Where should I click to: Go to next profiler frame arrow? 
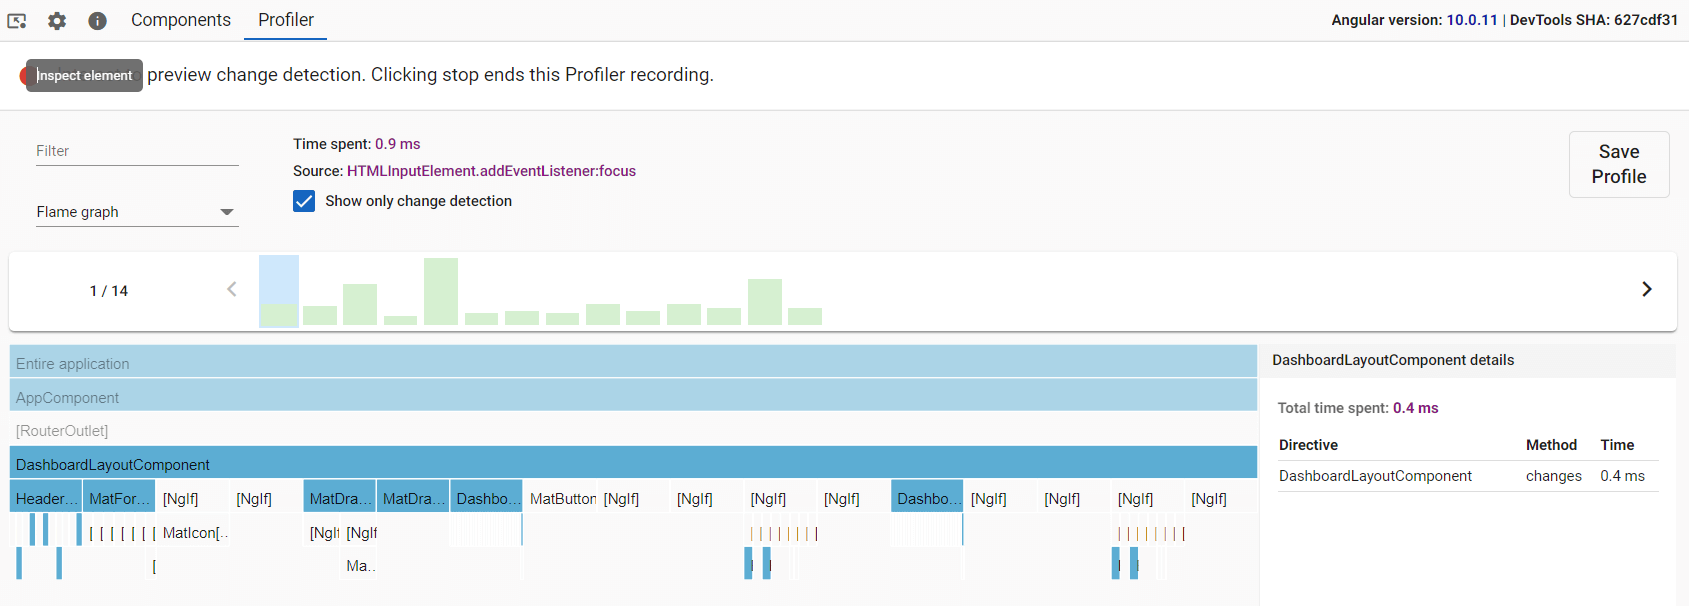tap(1646, 290)
